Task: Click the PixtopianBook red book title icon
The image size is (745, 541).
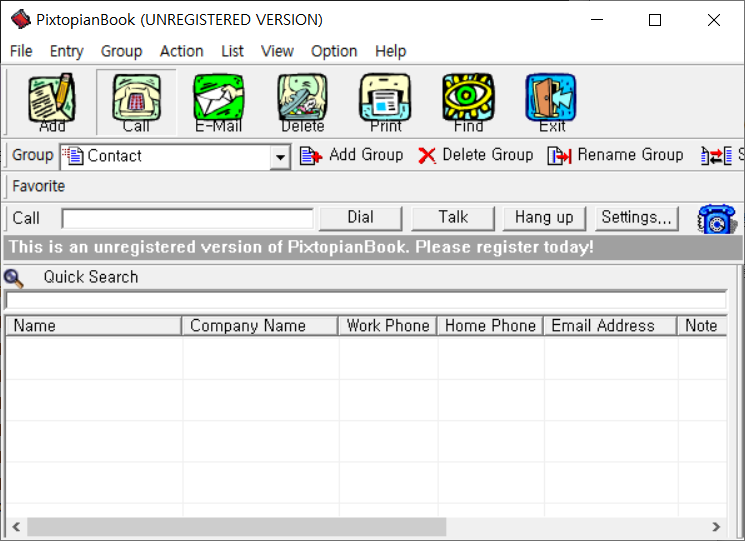Action: pyautogui.click(x=21, y=19)
